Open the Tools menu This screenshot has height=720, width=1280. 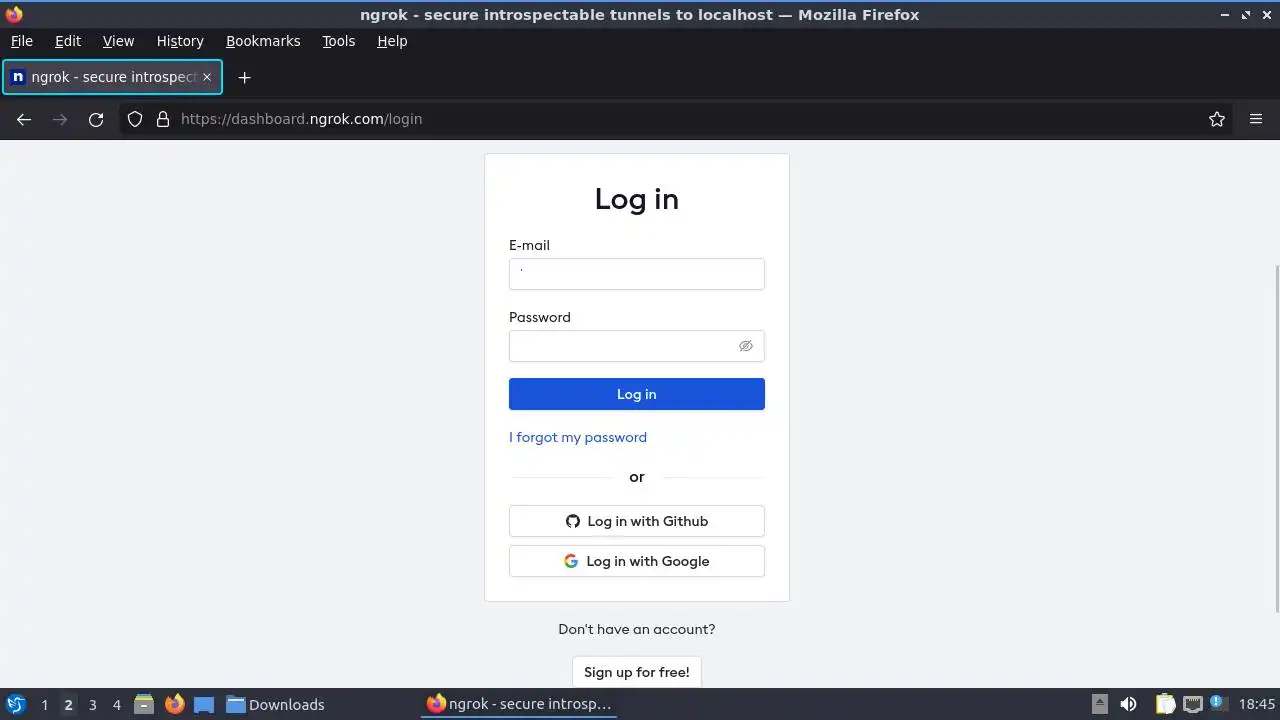click(339, 41)
